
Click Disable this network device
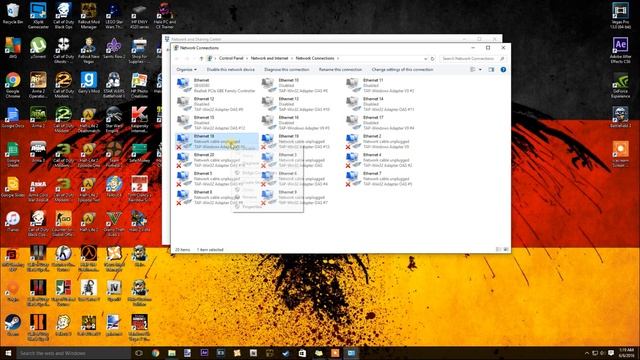click(x=231, y=70)
